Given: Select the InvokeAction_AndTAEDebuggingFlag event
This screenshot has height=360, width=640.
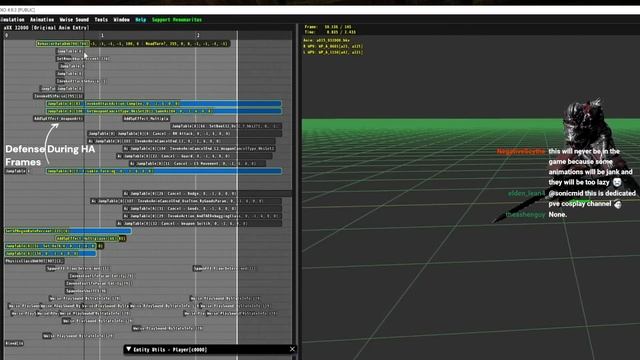Looking at the screenshot, I should coord(202,216).
